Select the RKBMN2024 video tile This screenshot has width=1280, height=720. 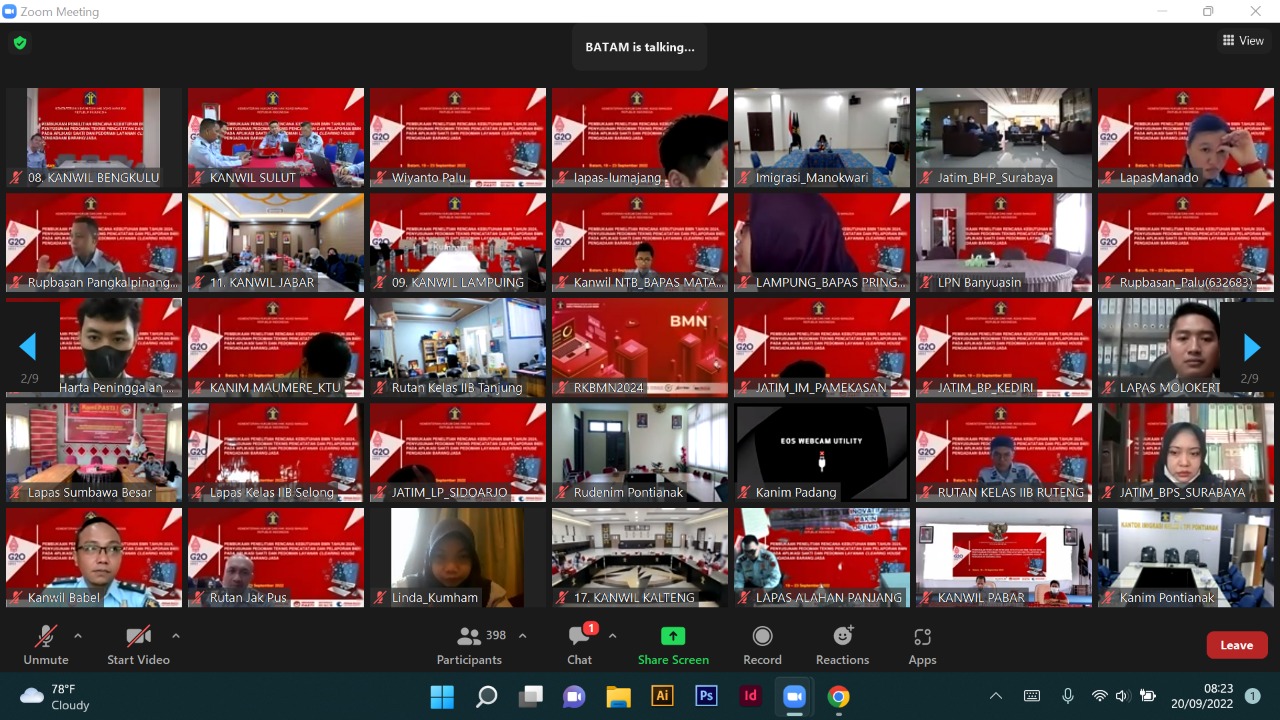(x=640, y=347)
